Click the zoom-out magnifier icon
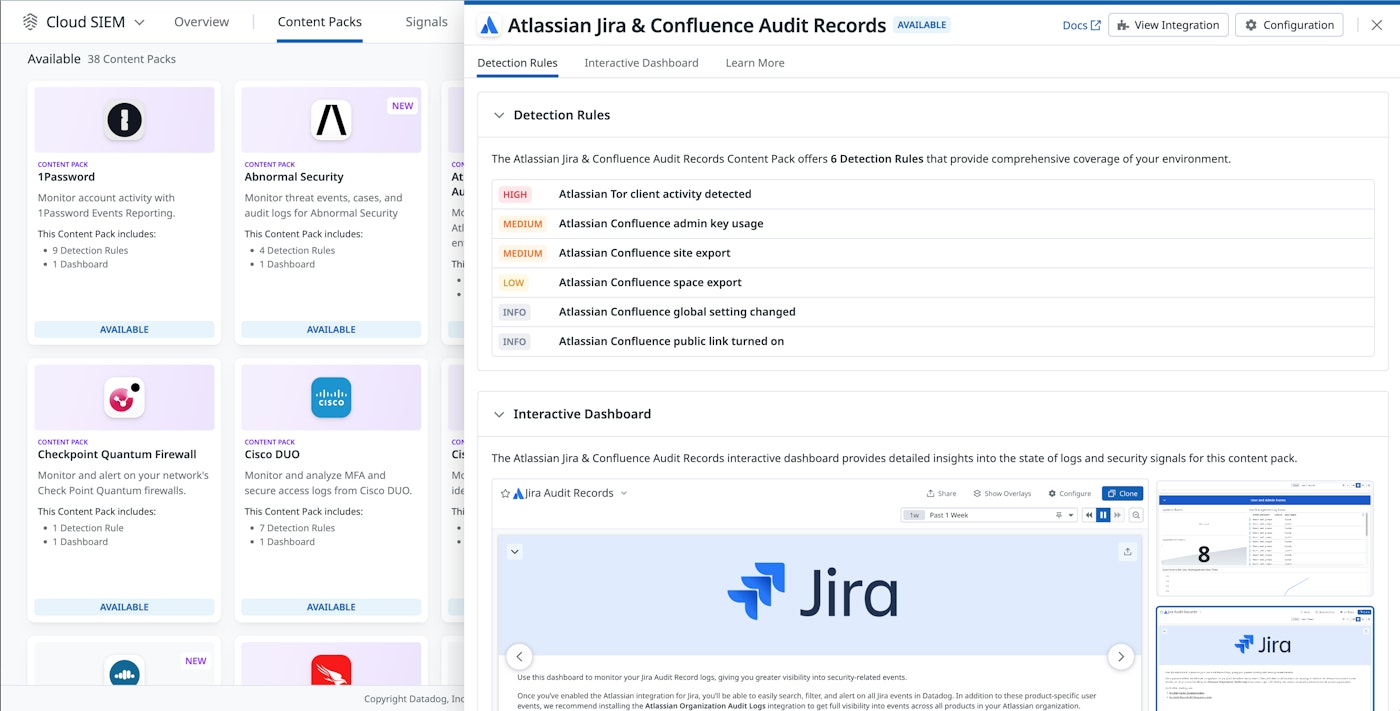 (x=1136, y=515)
